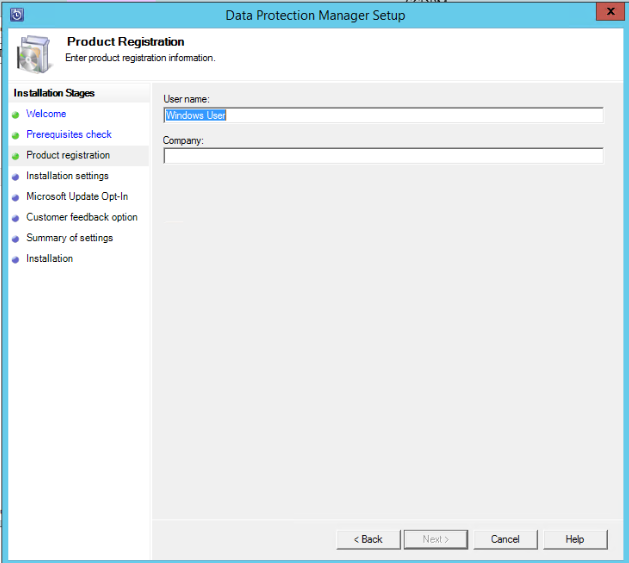
Task: Click green bullet beside Prerequisites check
Action: point(16,135)
